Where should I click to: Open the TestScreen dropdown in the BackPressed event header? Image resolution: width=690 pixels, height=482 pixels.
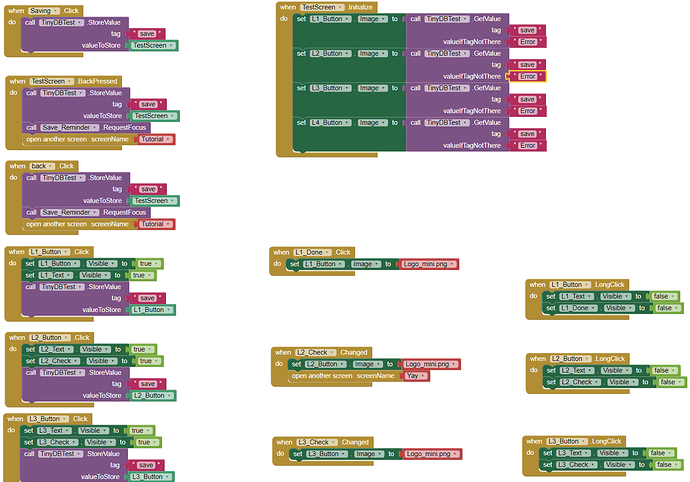pyautogui.click(x=52, y=81)
